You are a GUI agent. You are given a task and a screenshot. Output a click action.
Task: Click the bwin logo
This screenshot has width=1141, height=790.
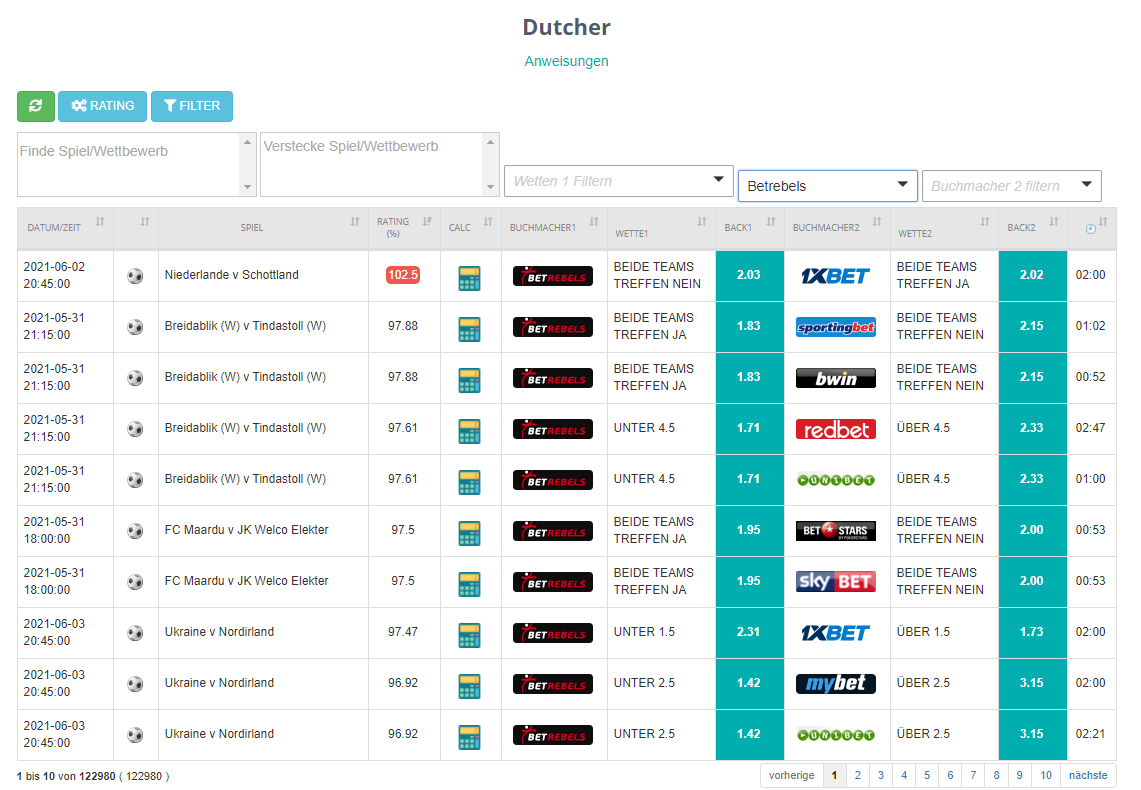(x=835, y=378)
